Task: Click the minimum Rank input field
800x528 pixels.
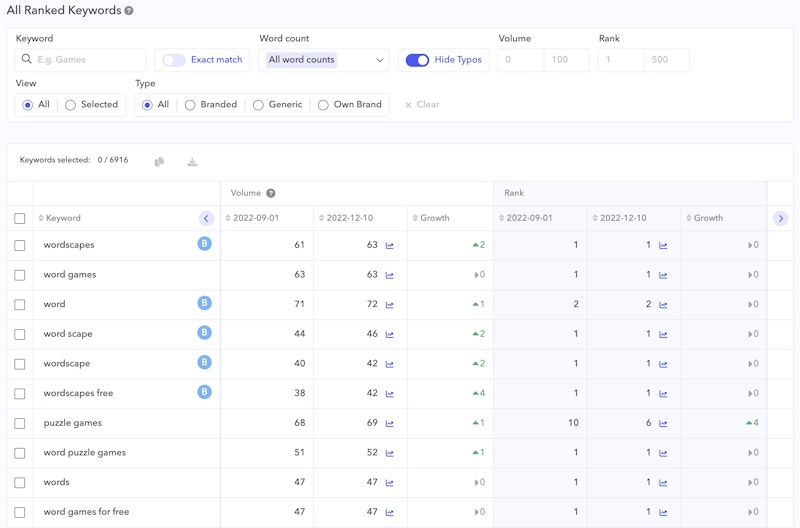Action: (x=620, y=60)
